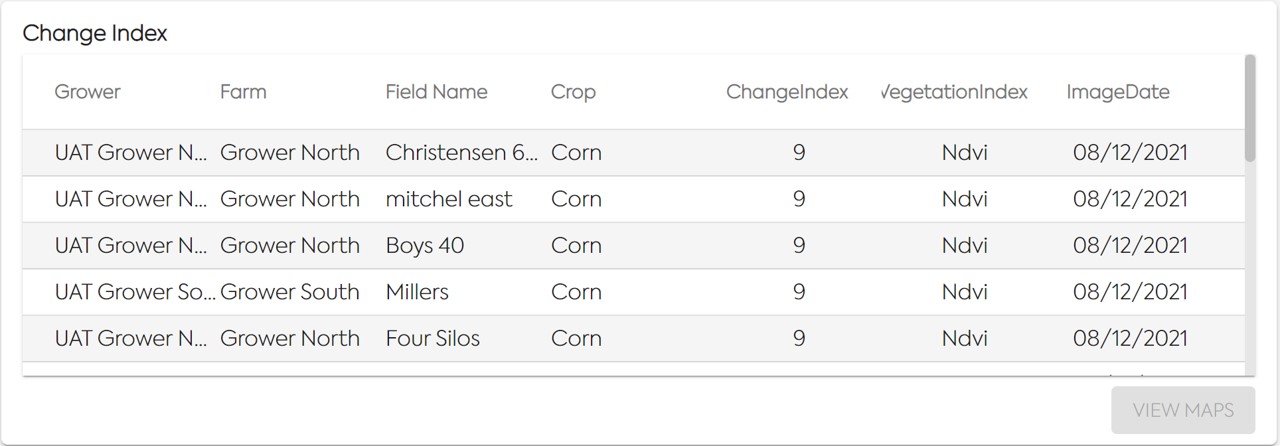Click the VIEW MAPS button
The width and height of the screenshot is (1280, 446).
1183,410
